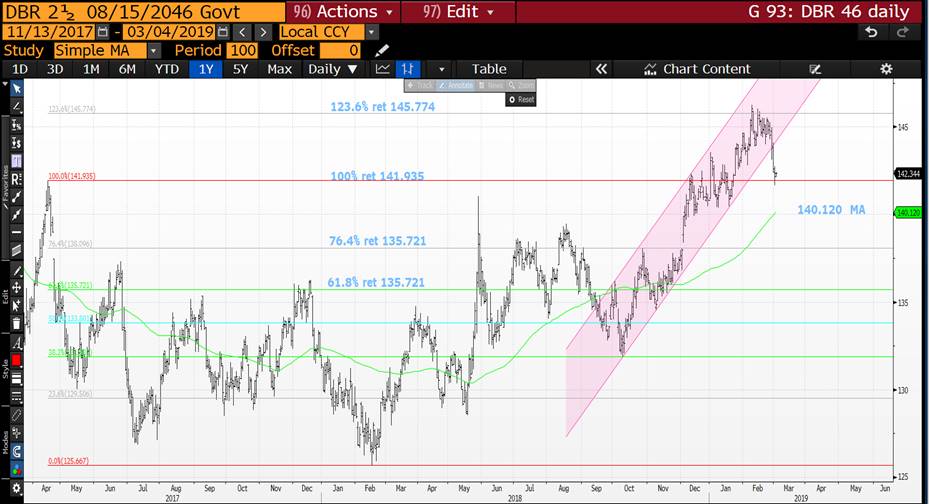The image size is (929, 504).
Task: Select the 6M range tab
Action: (x=127, y=69)
